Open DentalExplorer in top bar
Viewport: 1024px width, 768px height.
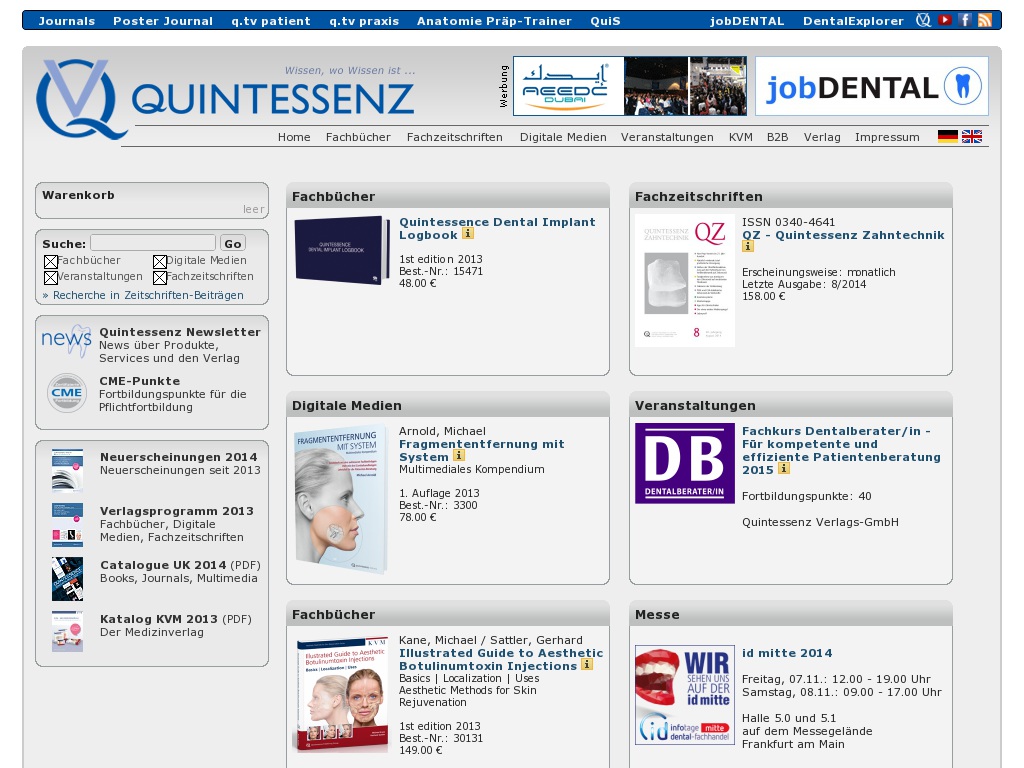854,21
